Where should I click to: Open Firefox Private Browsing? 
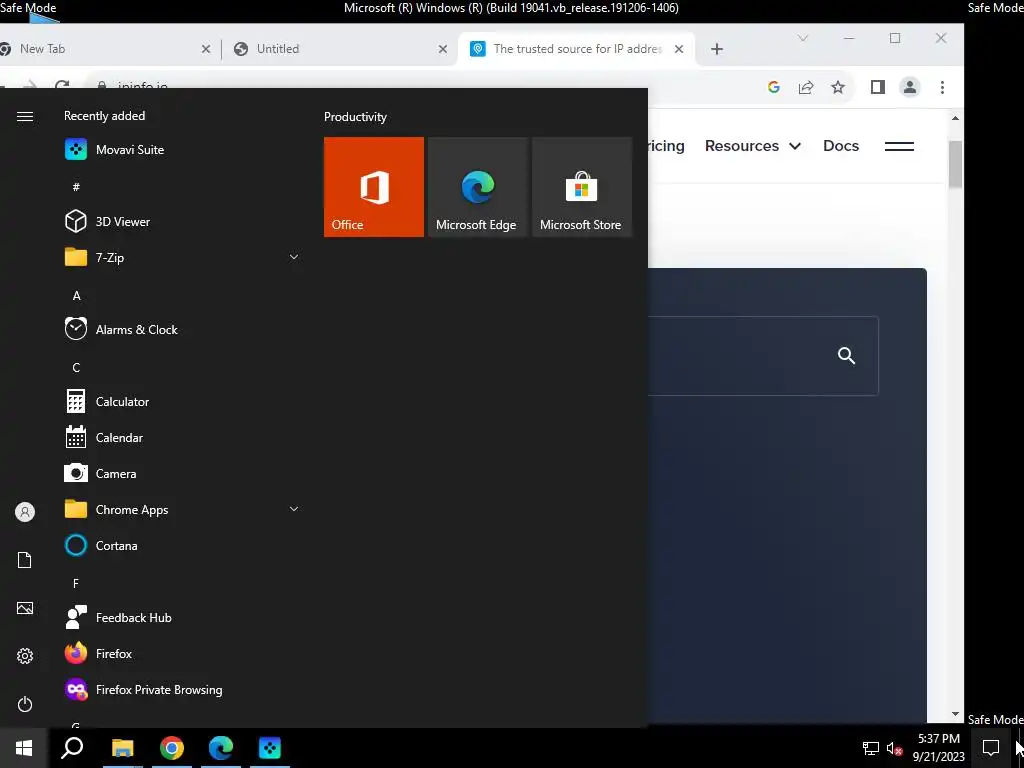(x=182, y=690)
